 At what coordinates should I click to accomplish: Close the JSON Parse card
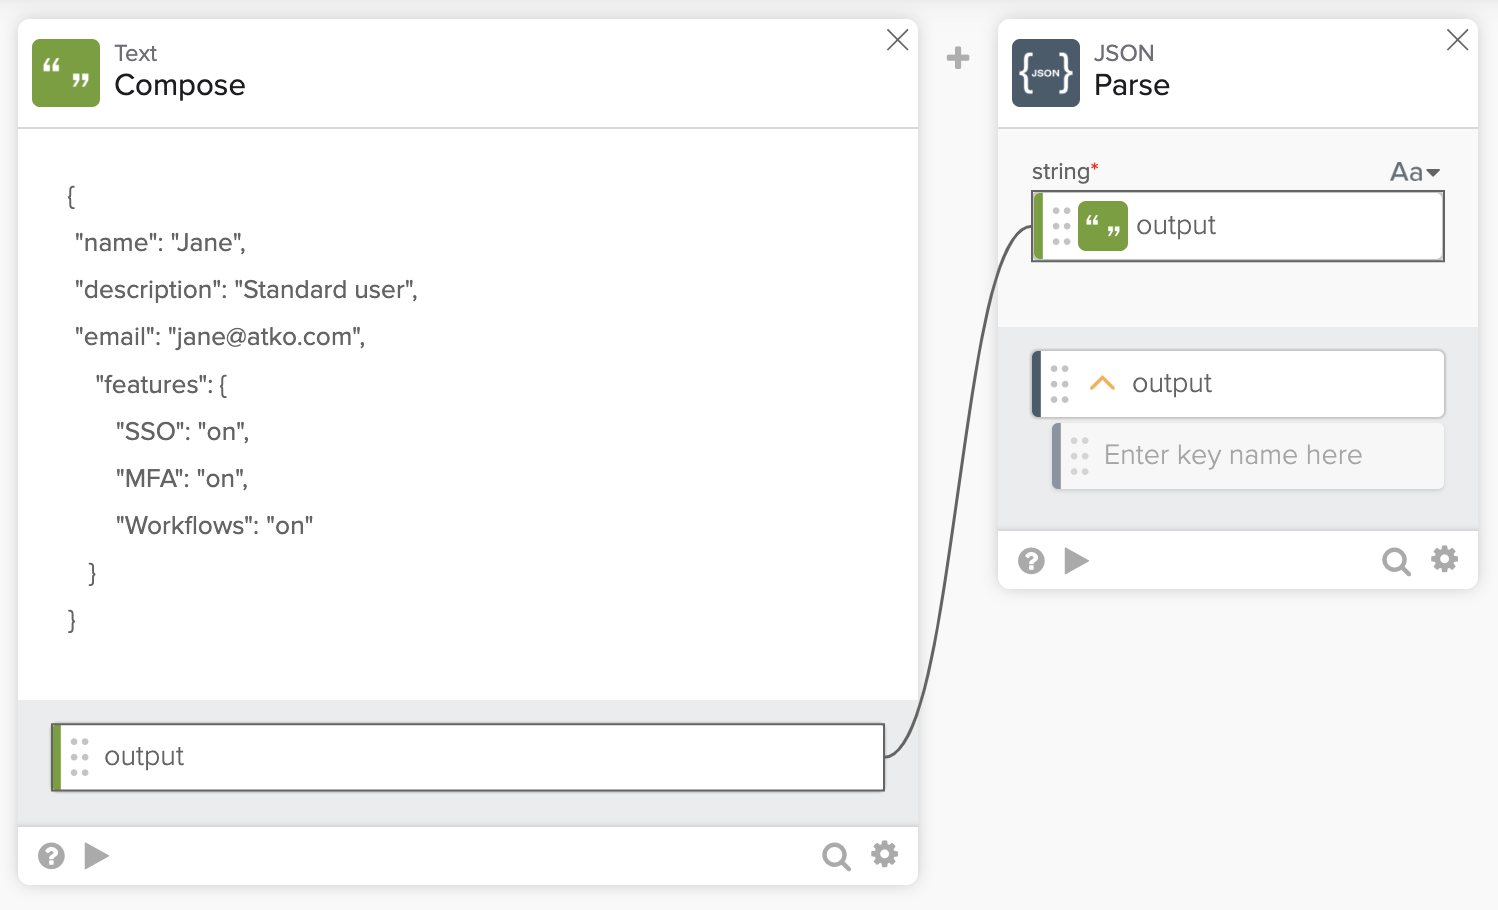click(1457, 40)
